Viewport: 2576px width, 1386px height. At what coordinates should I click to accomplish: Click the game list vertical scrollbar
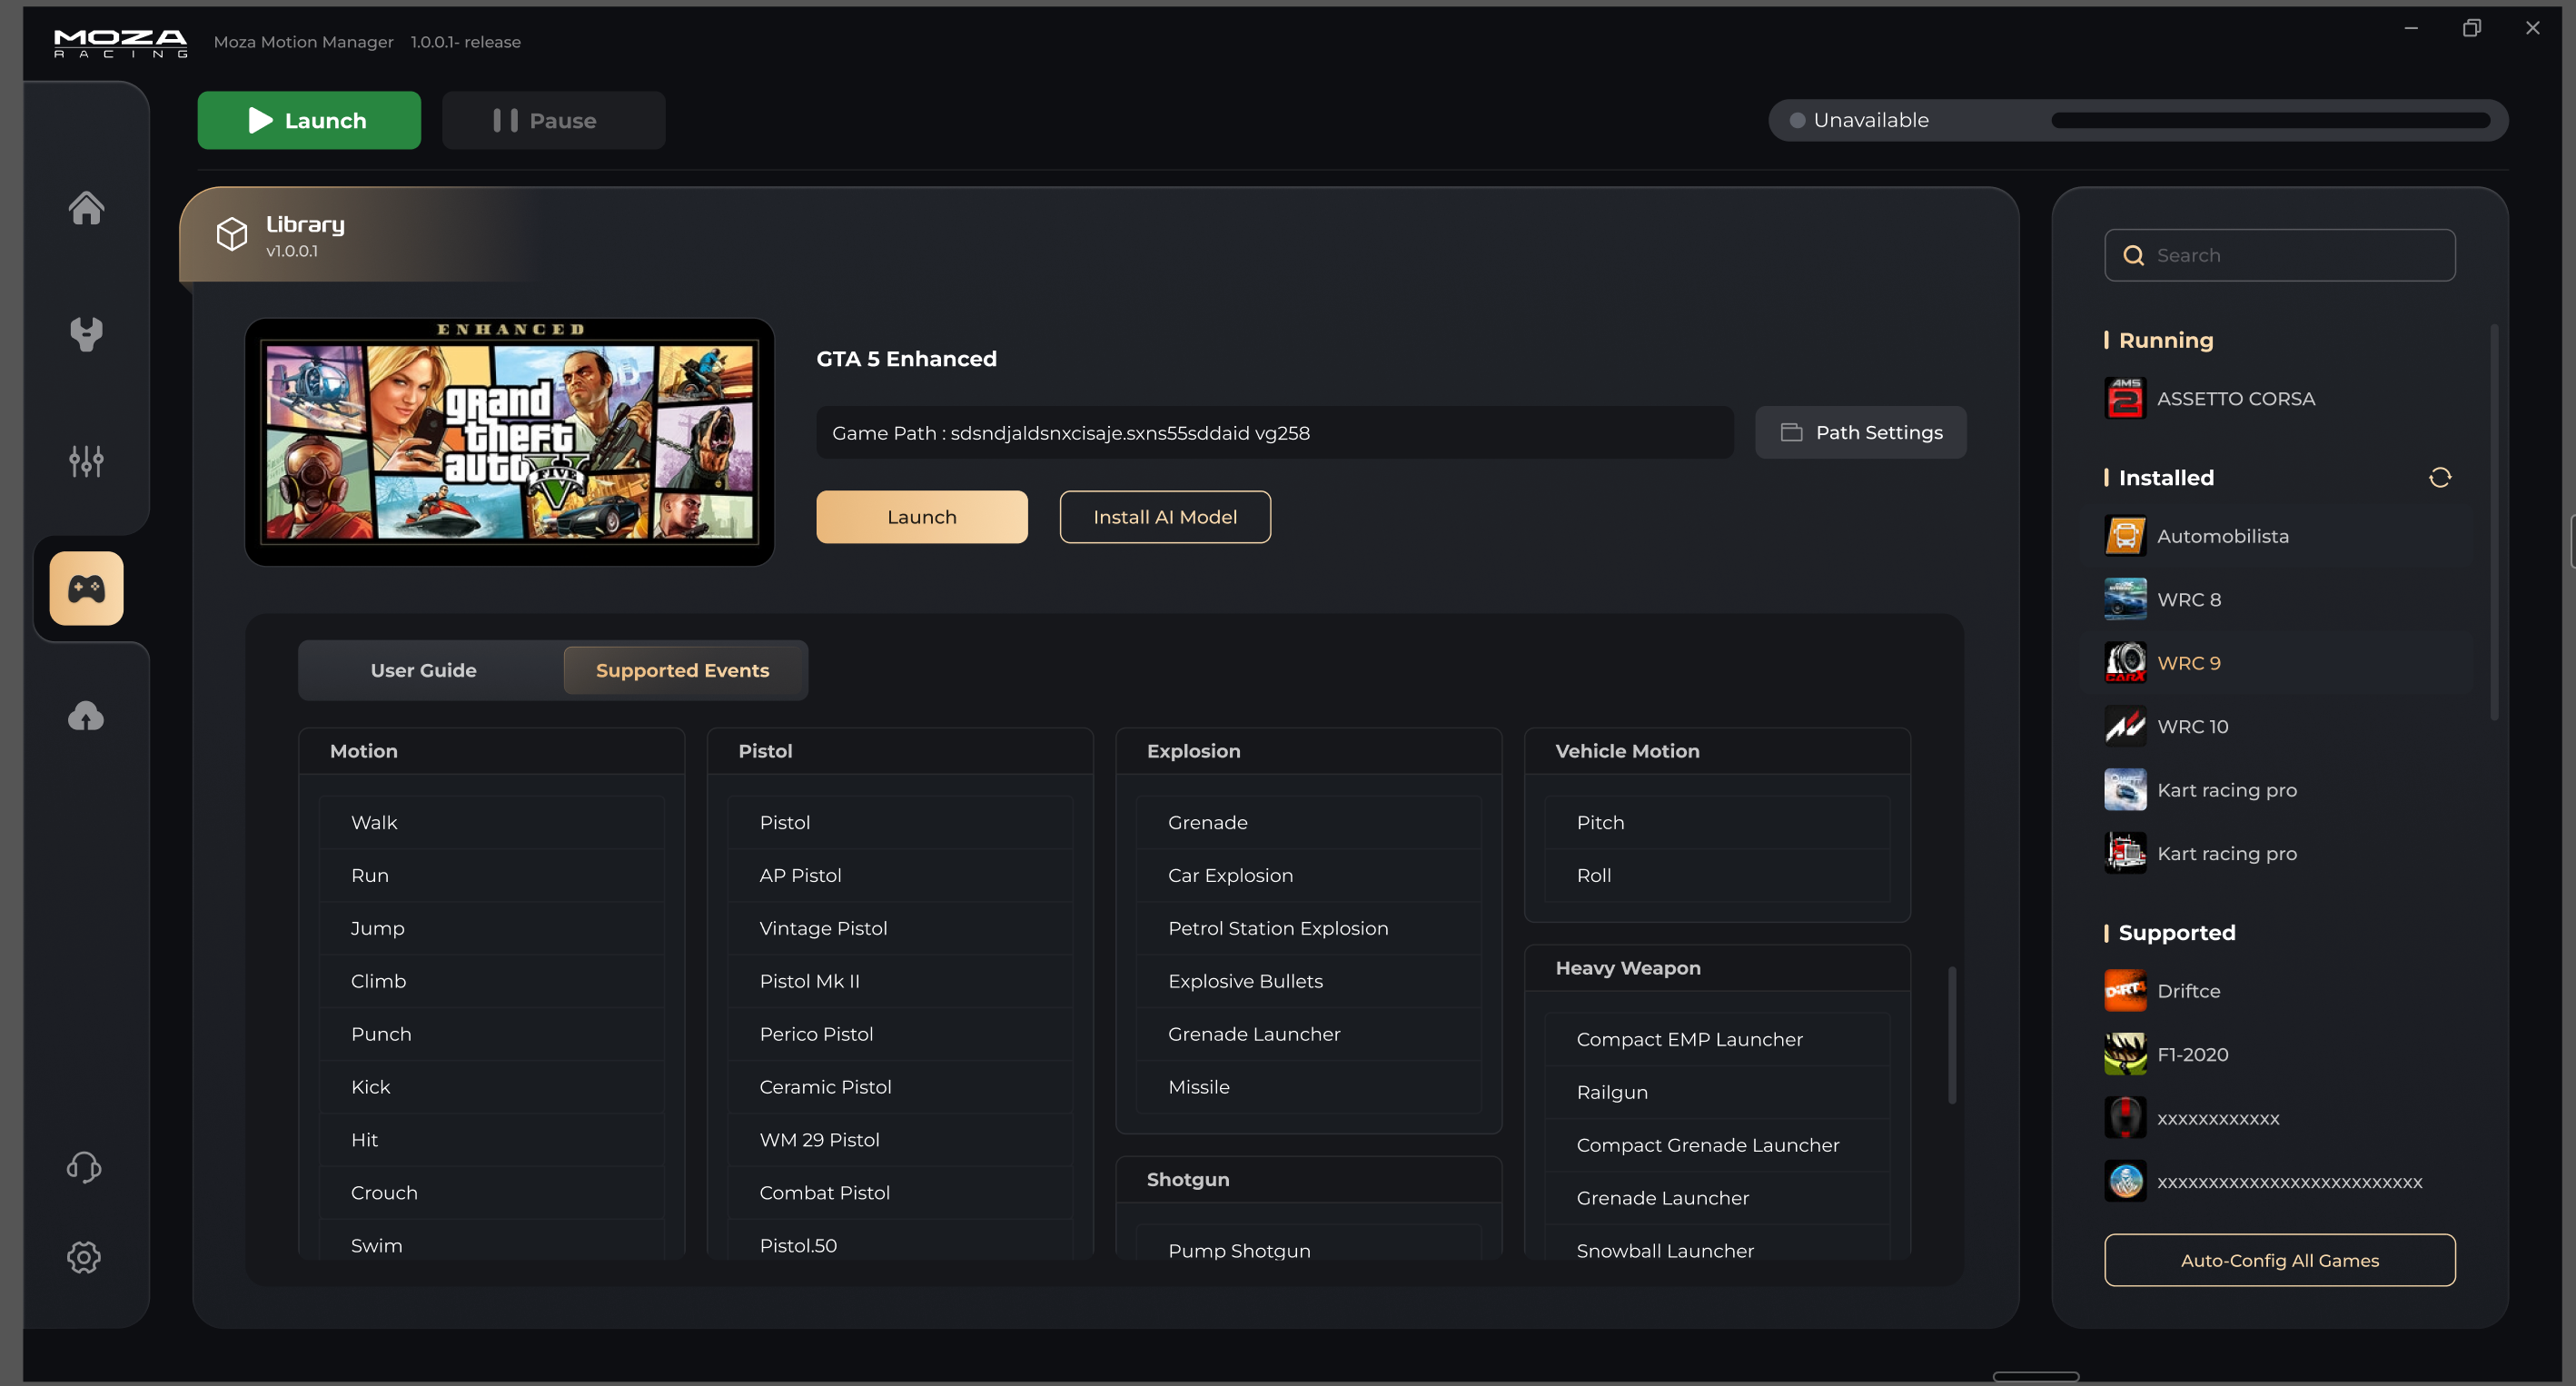2494,520
